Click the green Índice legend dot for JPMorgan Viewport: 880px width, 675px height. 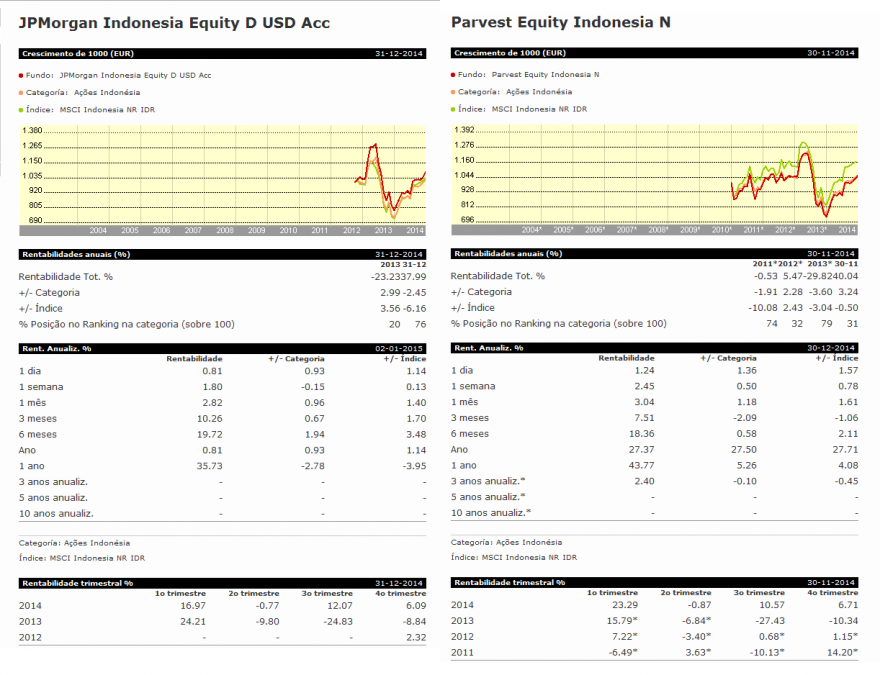[x=21, y=110]
